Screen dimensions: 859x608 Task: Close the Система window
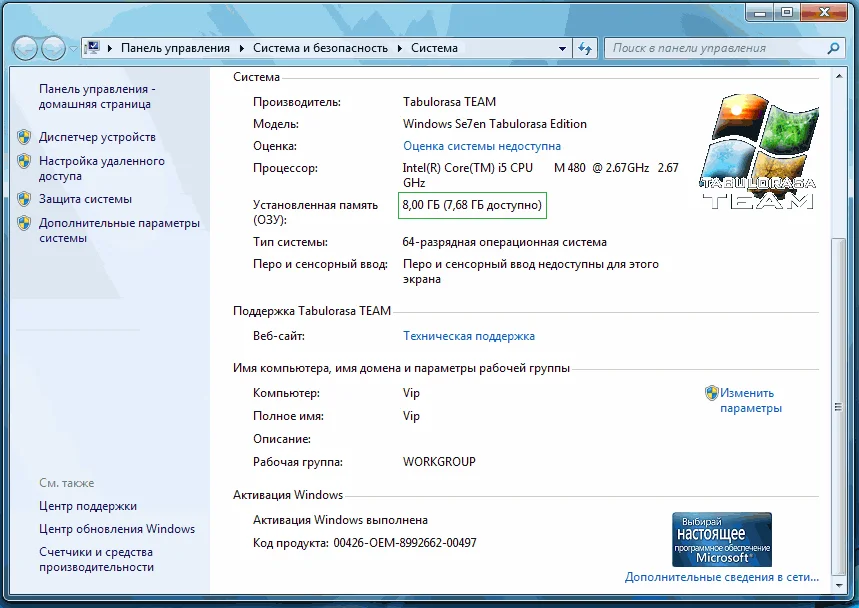click(824, 12)
